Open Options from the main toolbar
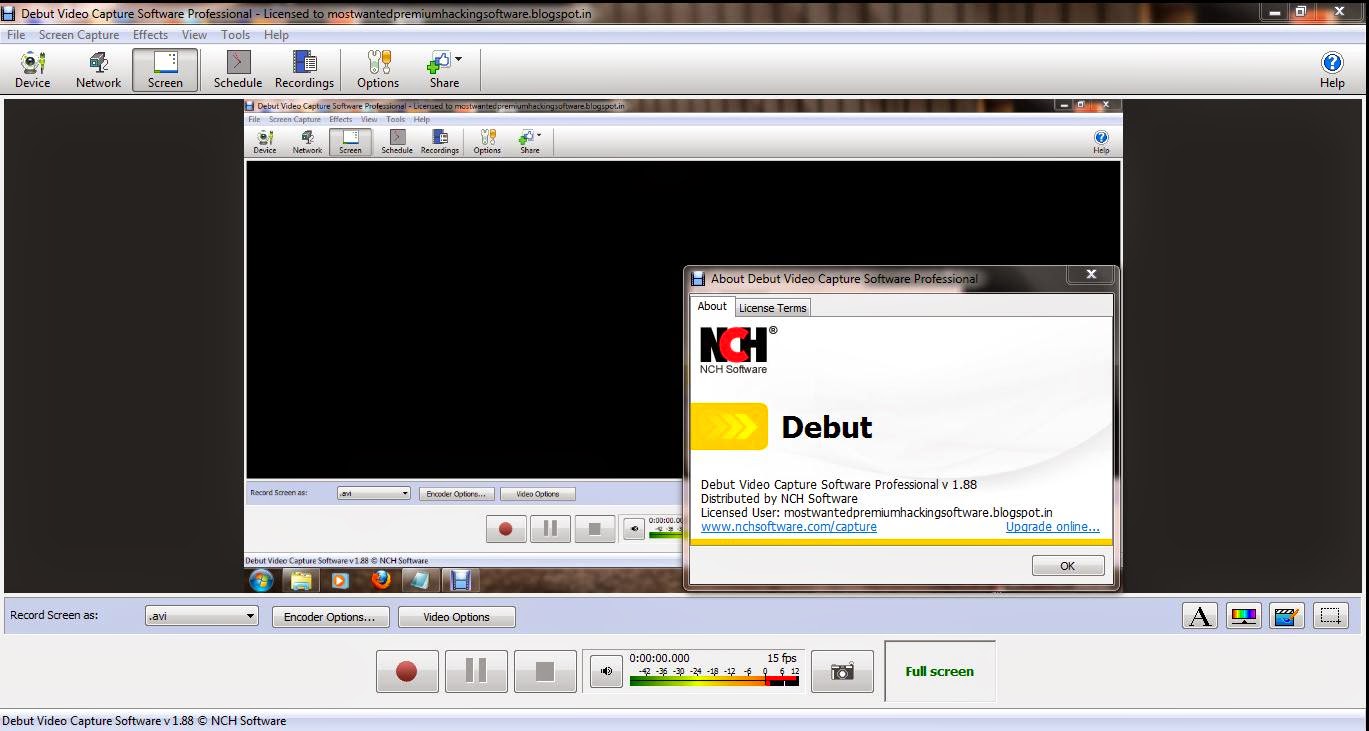The height and width of the screenshot is (731, 1369). 378,70
